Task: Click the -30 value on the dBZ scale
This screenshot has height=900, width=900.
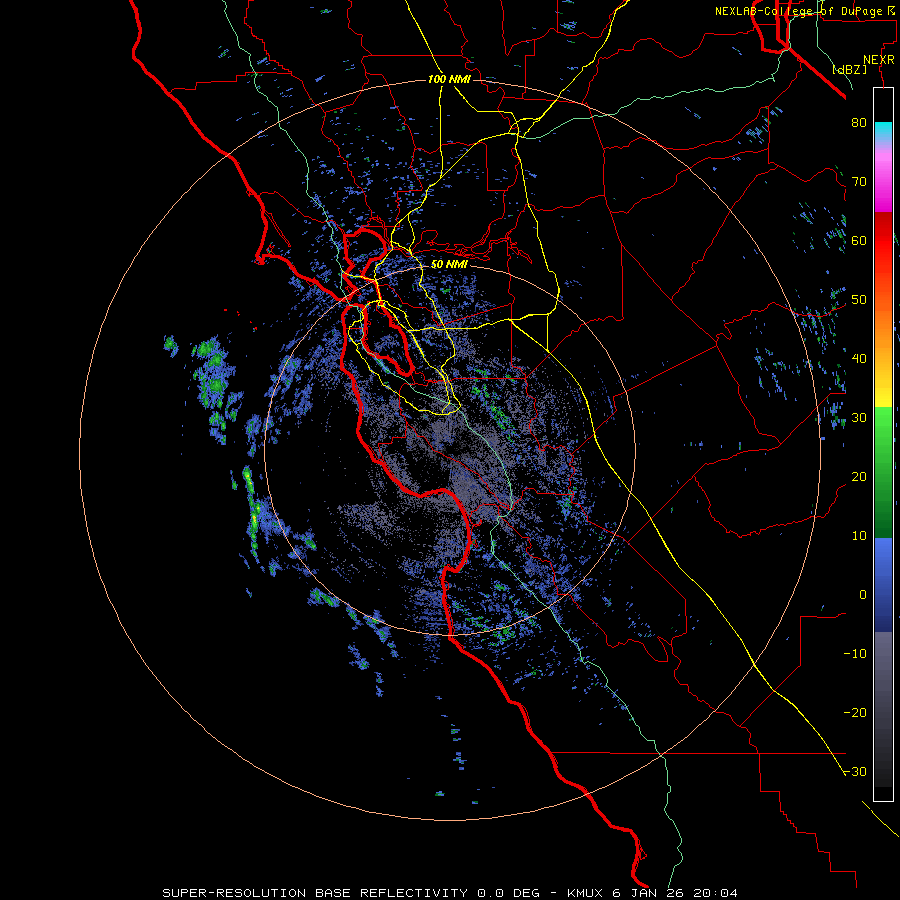Action: [x=855, y=772]
